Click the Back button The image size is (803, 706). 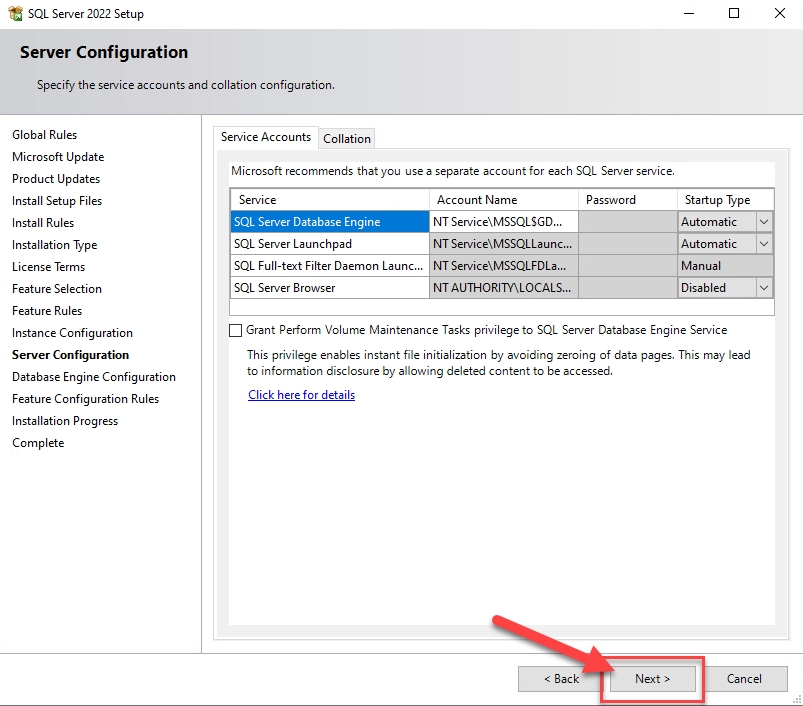pyautogui.click(x=561, y=679)
